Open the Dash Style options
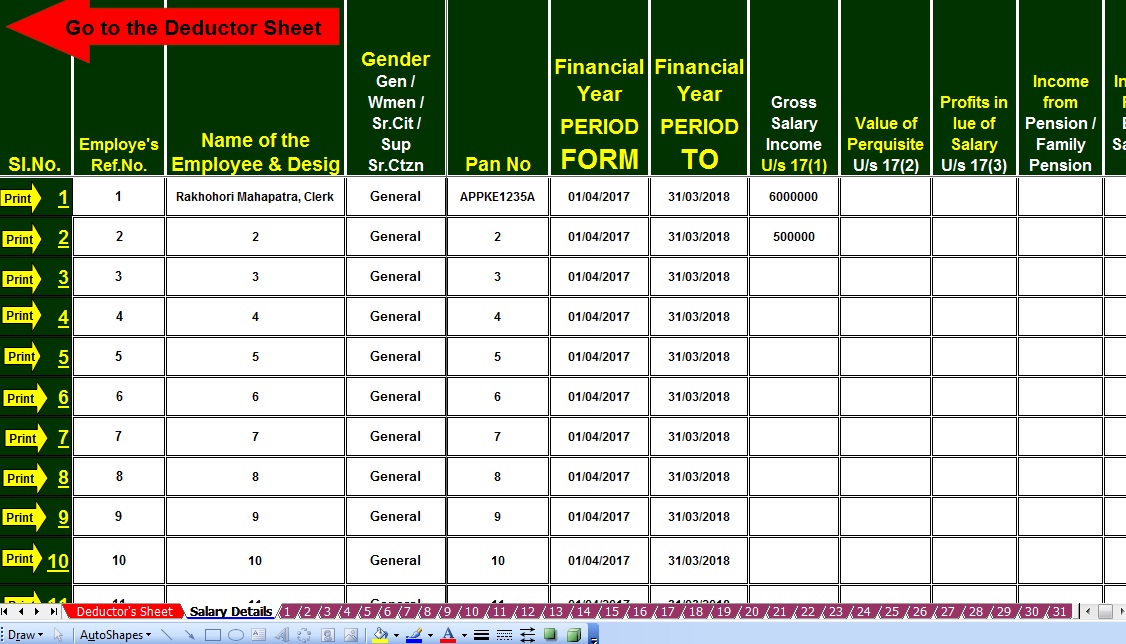This screenshot has width=1126, height=644. pyautogui.click(x=505, y=635)
